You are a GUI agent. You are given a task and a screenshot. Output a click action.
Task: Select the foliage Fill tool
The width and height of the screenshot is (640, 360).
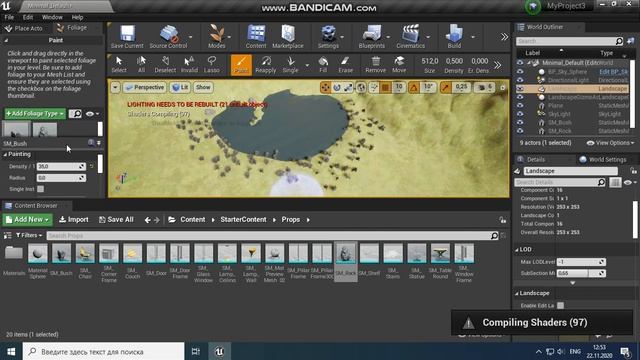click(x=323, y=64)
